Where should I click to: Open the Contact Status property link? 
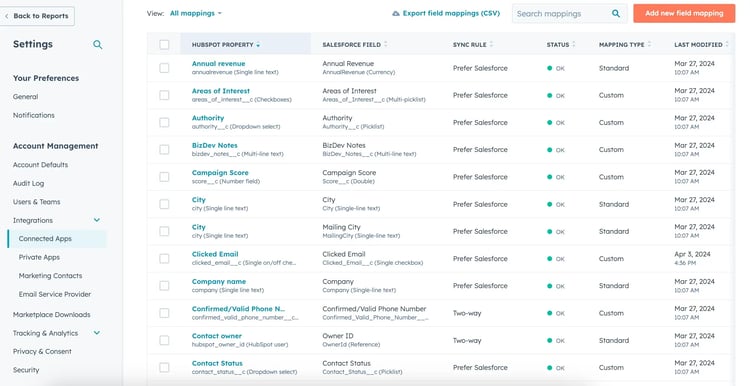point(217,364)
